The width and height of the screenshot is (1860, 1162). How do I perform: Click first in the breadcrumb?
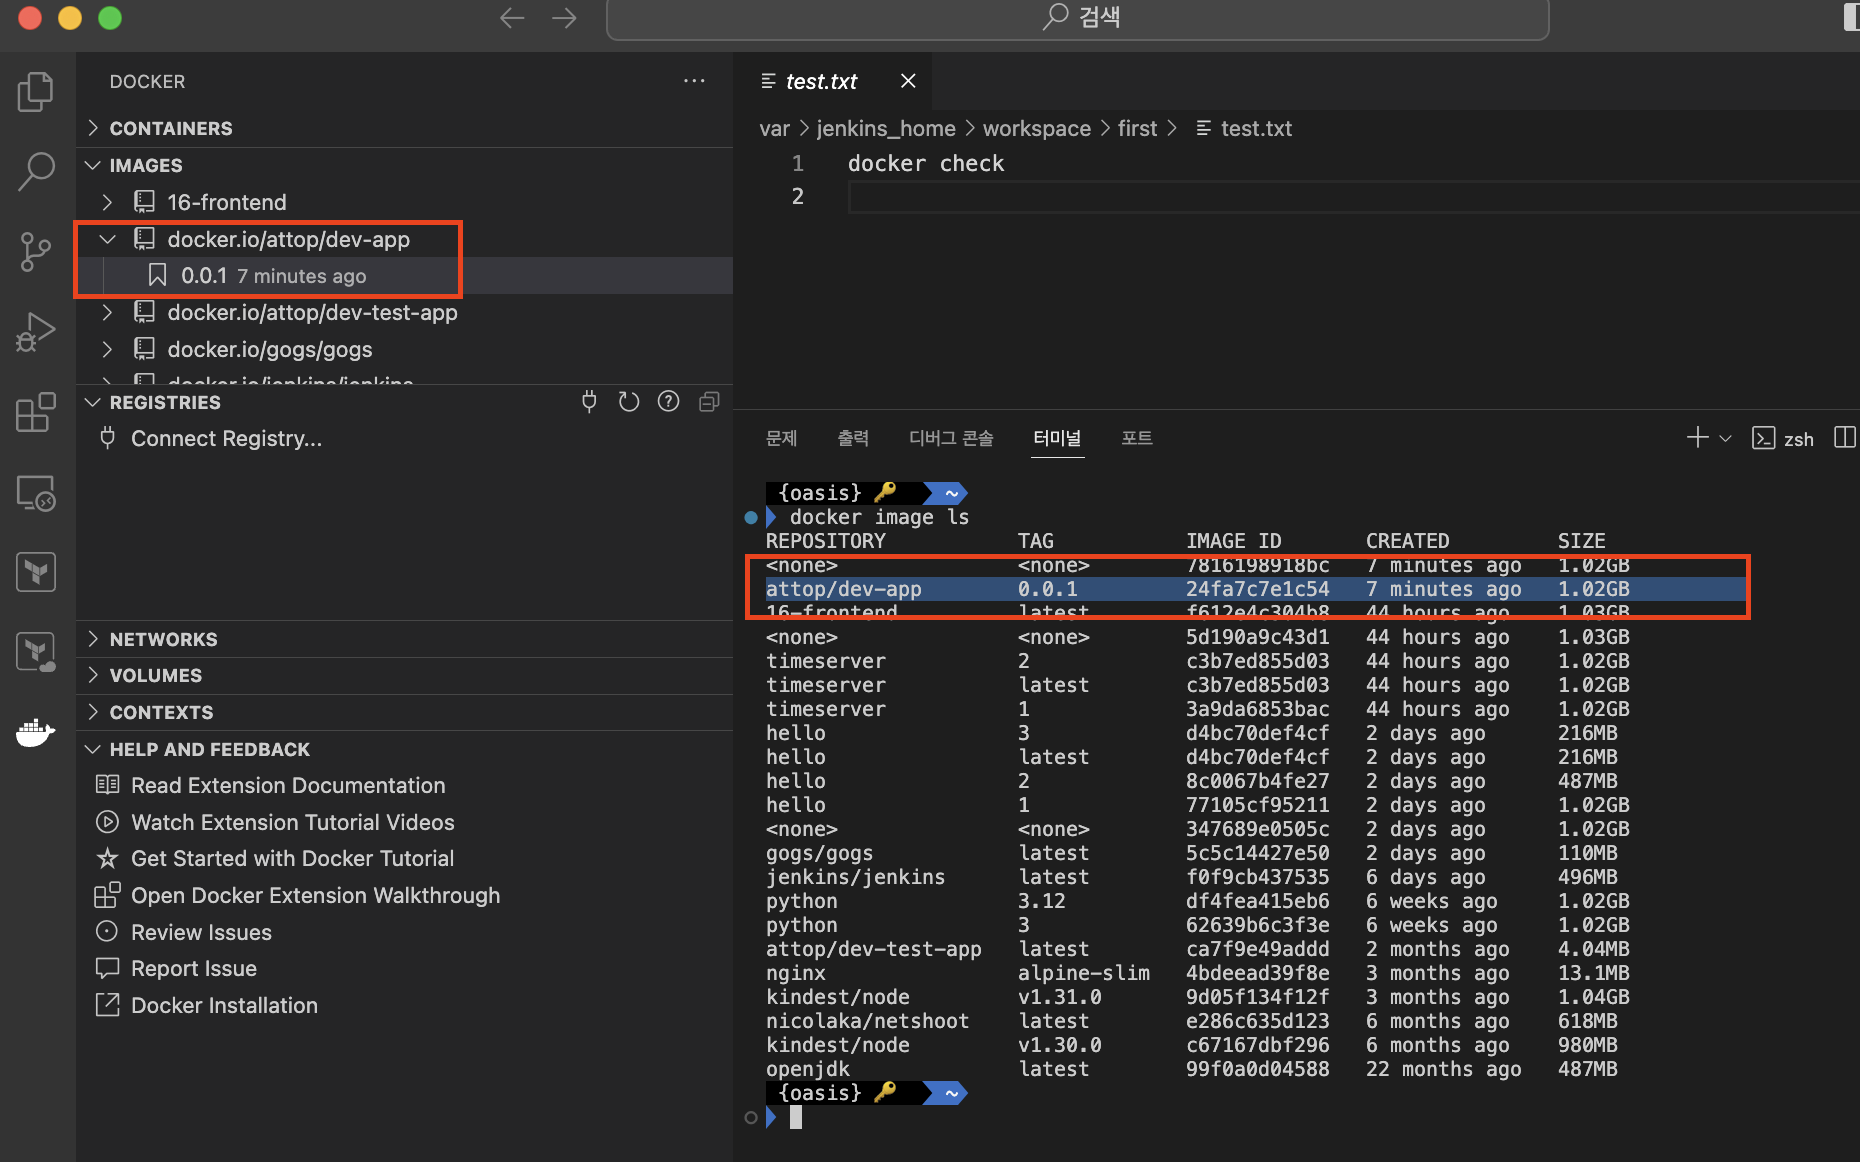coord(1137,128)
